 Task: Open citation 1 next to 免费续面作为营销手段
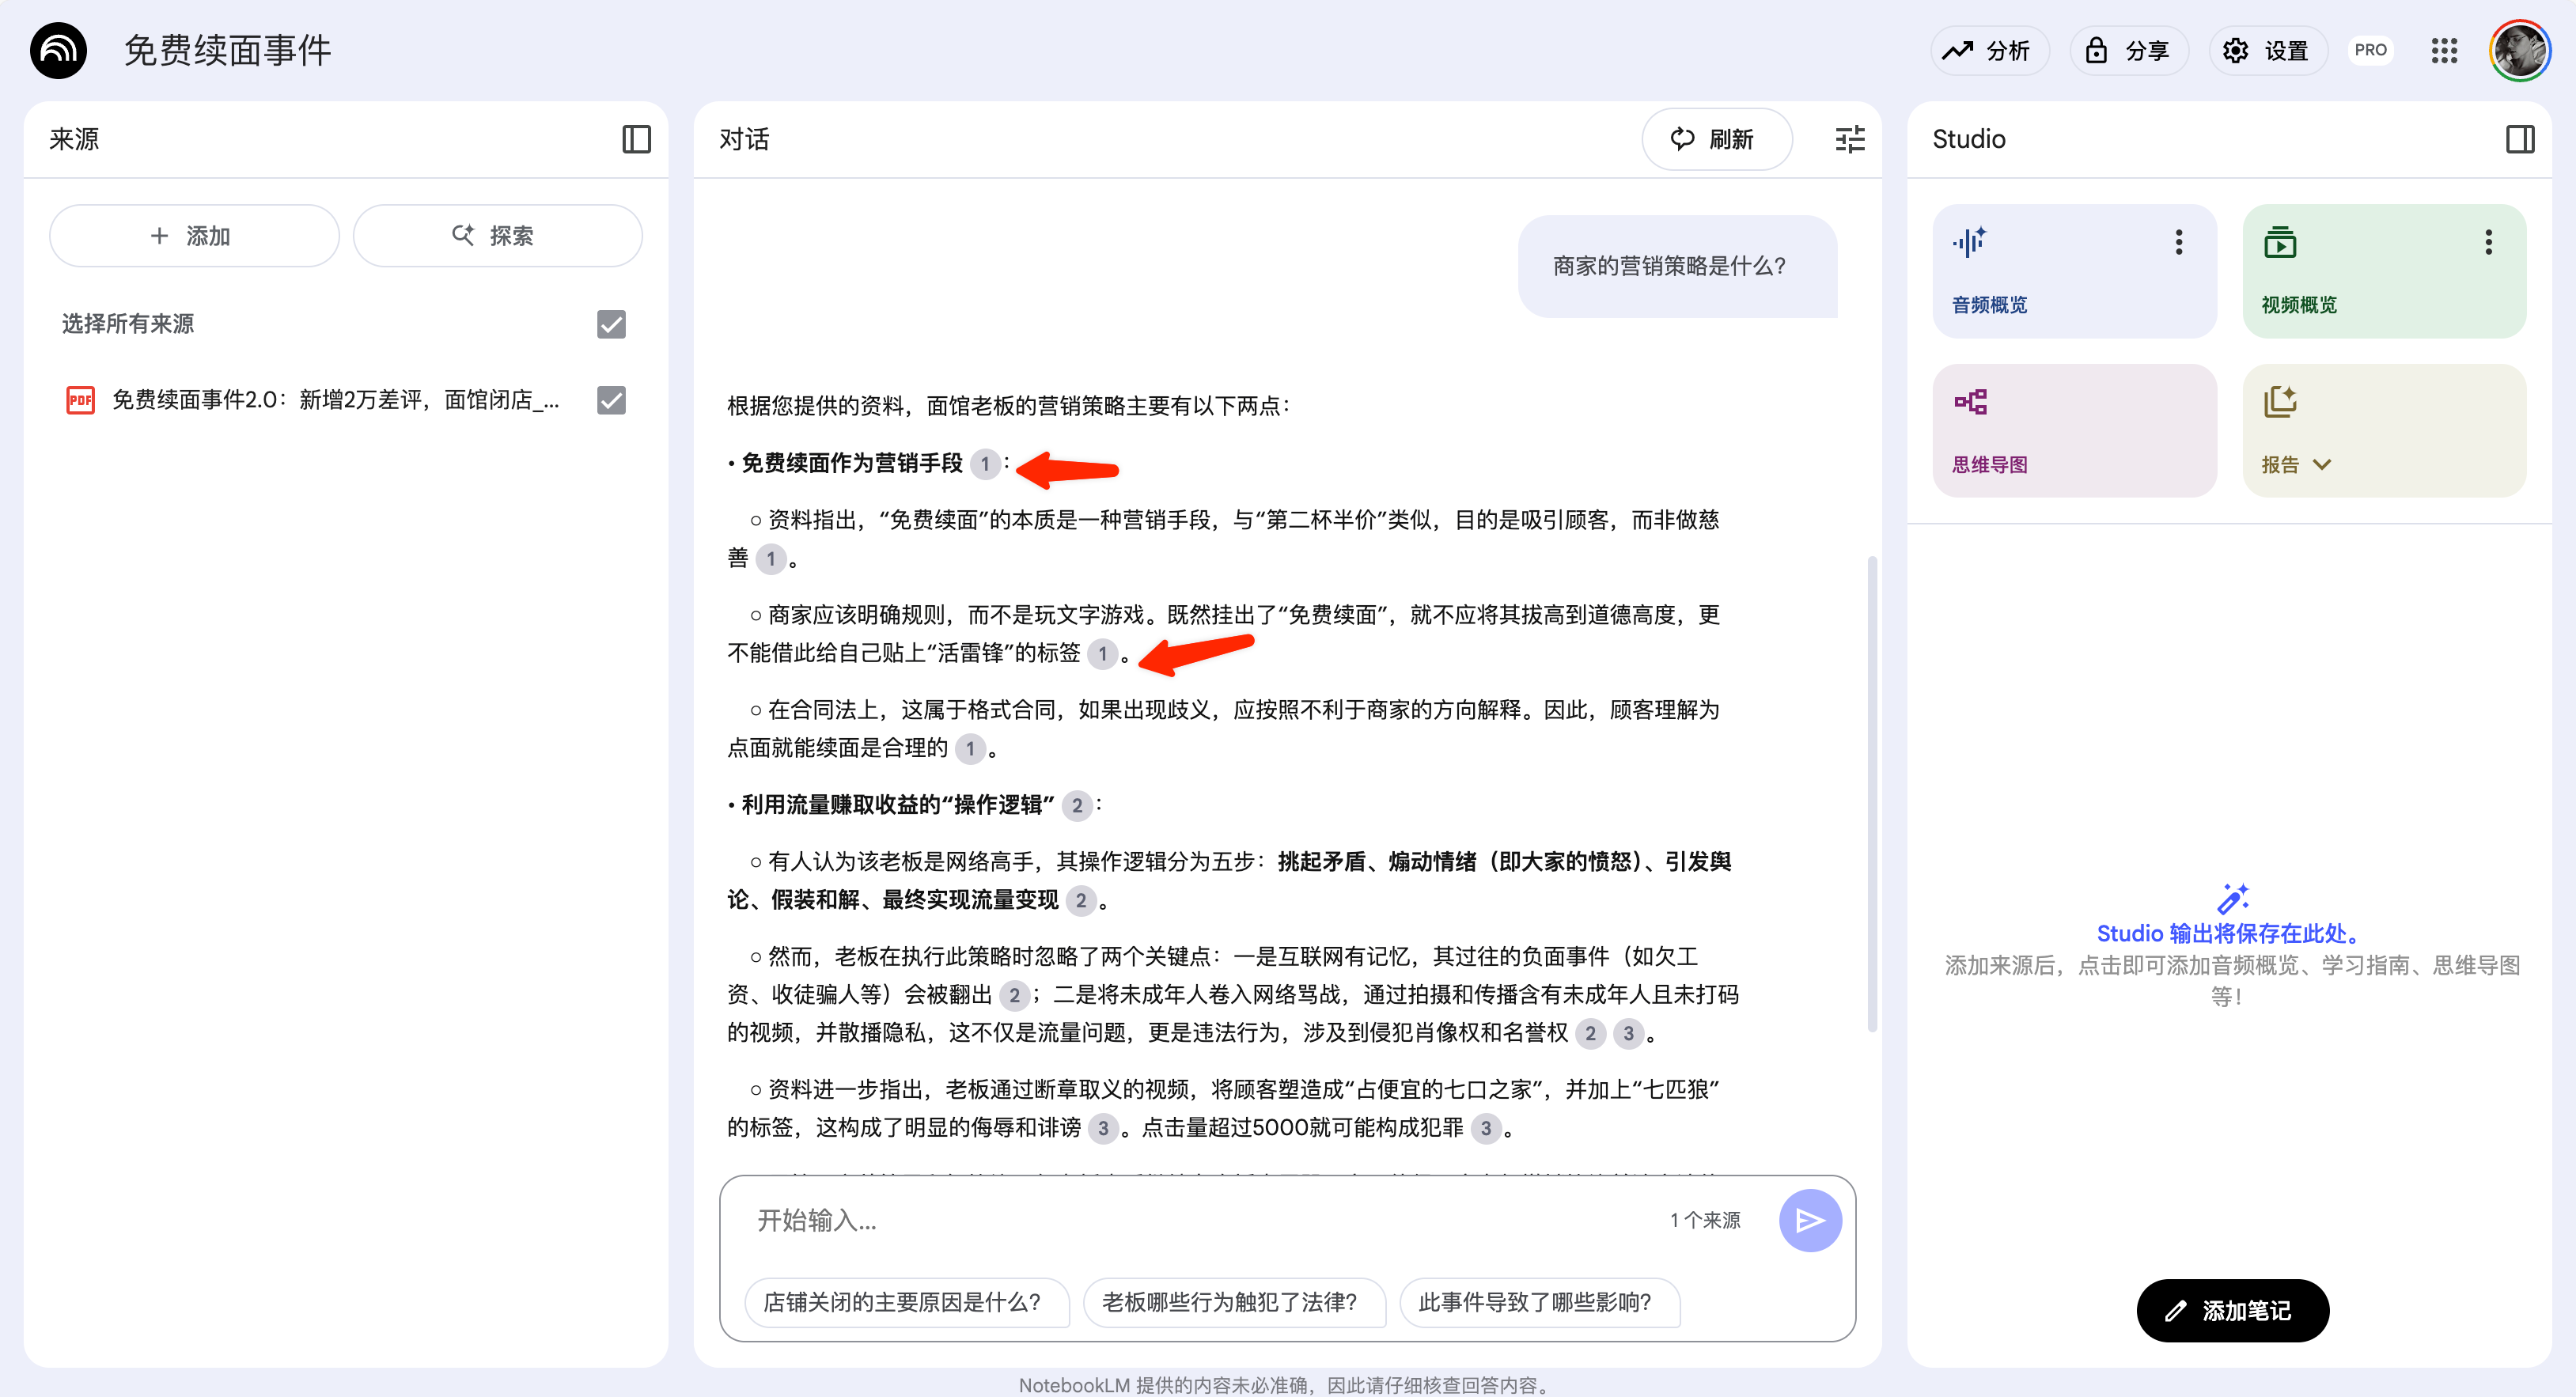coord(985,464)
